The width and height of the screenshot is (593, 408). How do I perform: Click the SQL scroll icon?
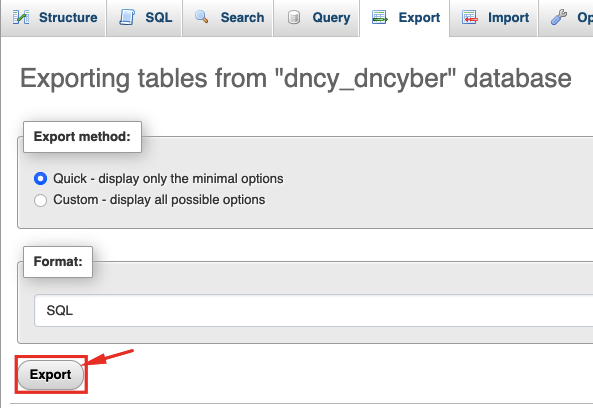pos(127,17)
